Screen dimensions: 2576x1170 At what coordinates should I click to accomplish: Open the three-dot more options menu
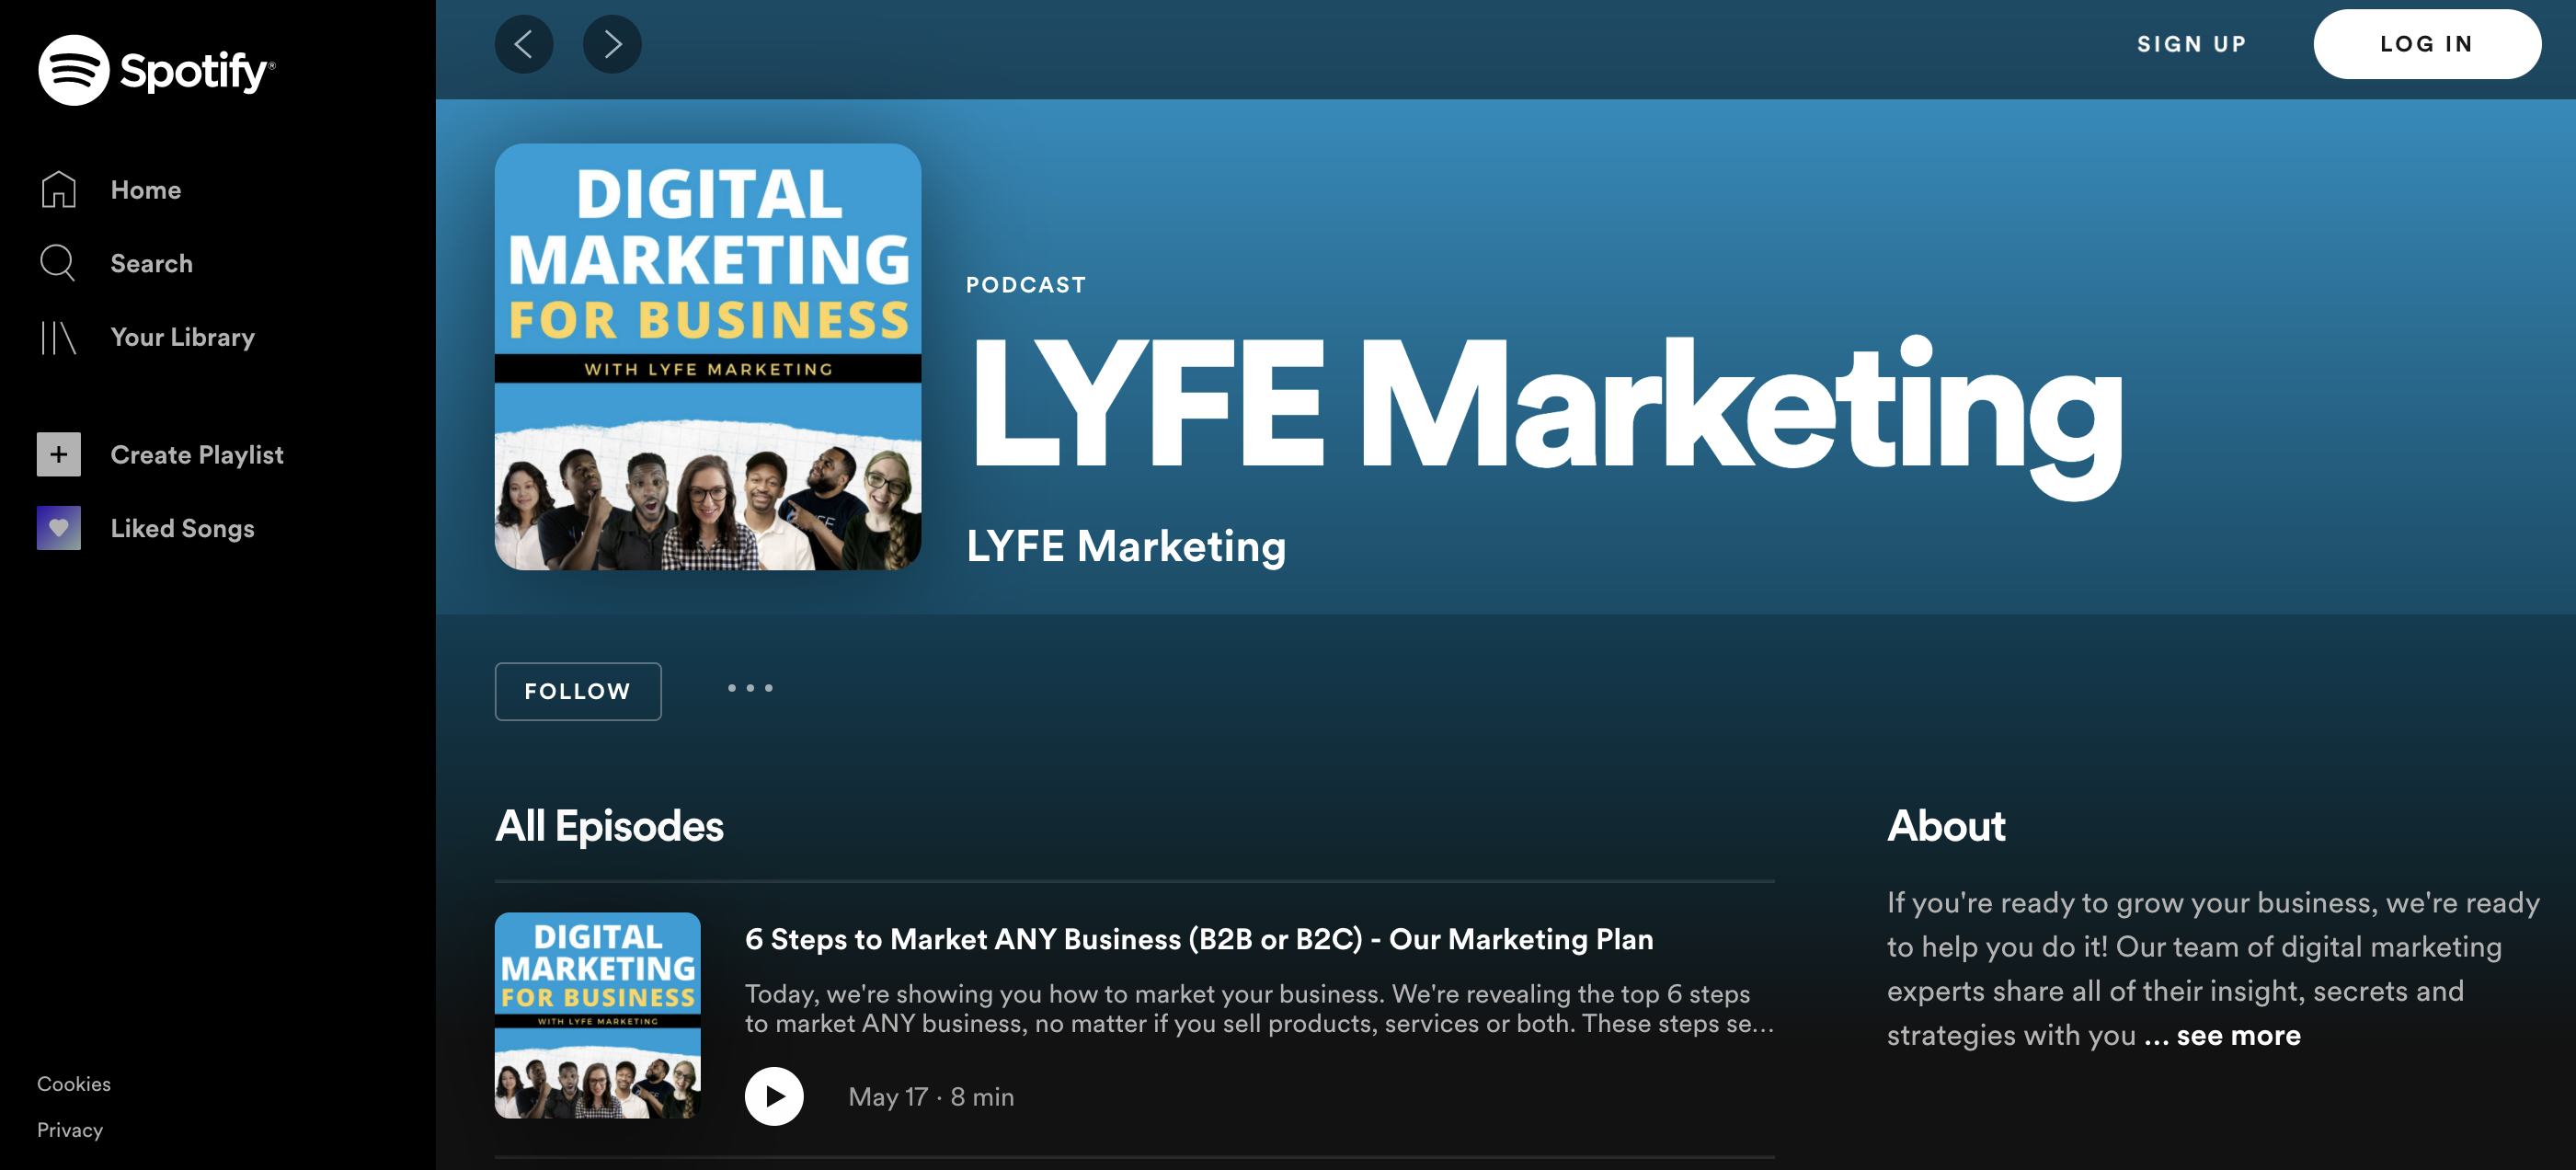750,689
